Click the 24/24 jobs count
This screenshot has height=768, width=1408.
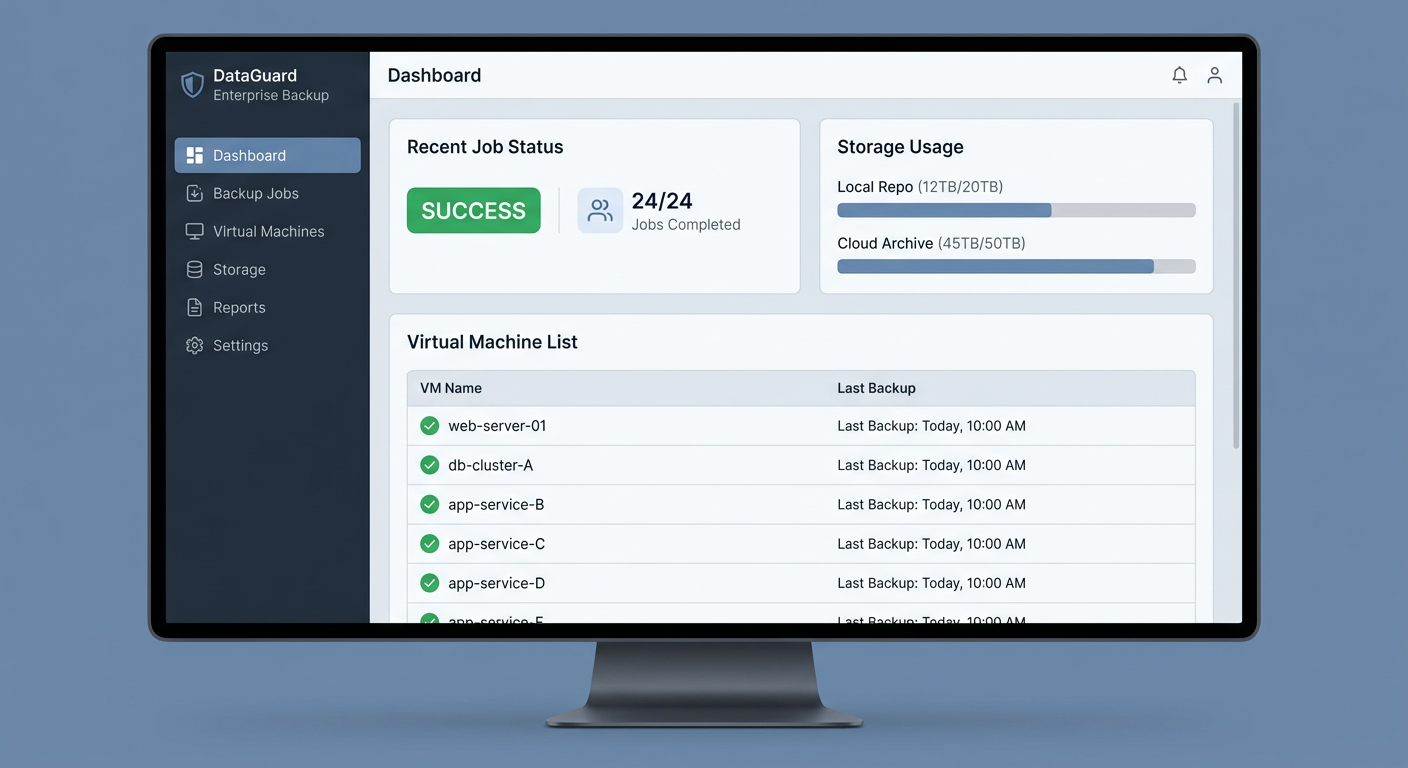coord(662,201)
